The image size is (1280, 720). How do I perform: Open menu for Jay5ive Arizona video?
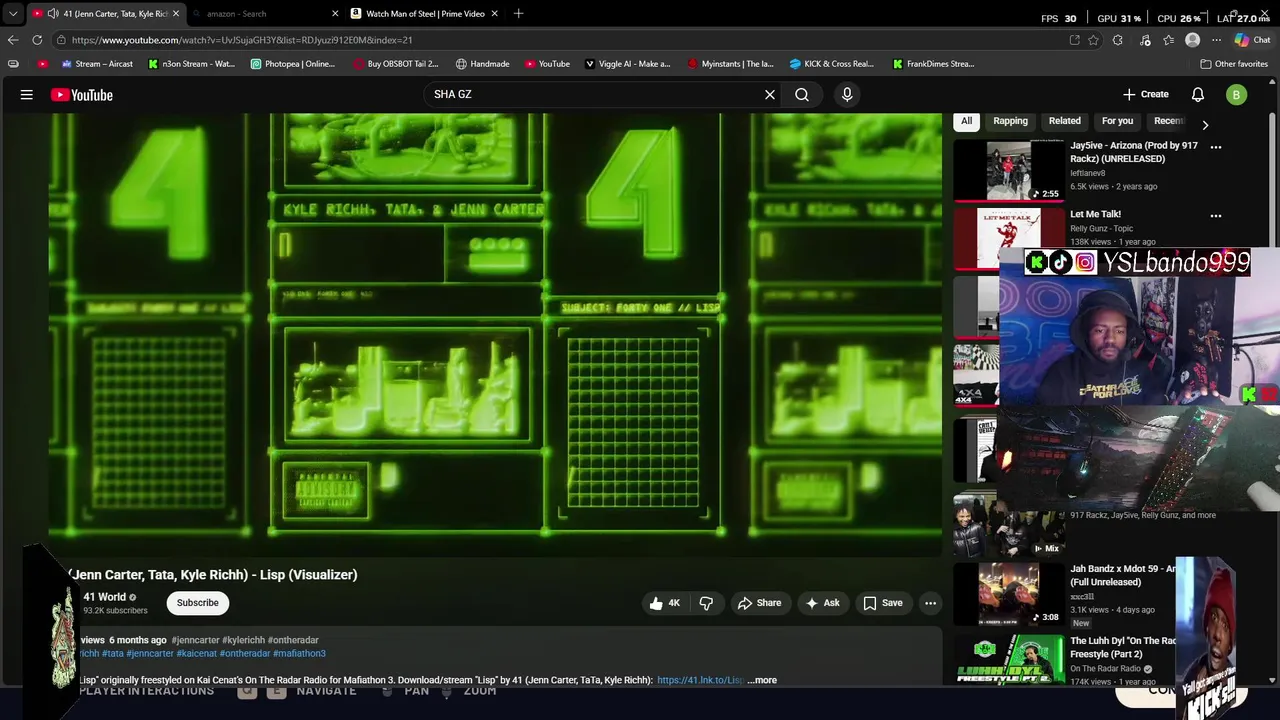point(1216,147)
